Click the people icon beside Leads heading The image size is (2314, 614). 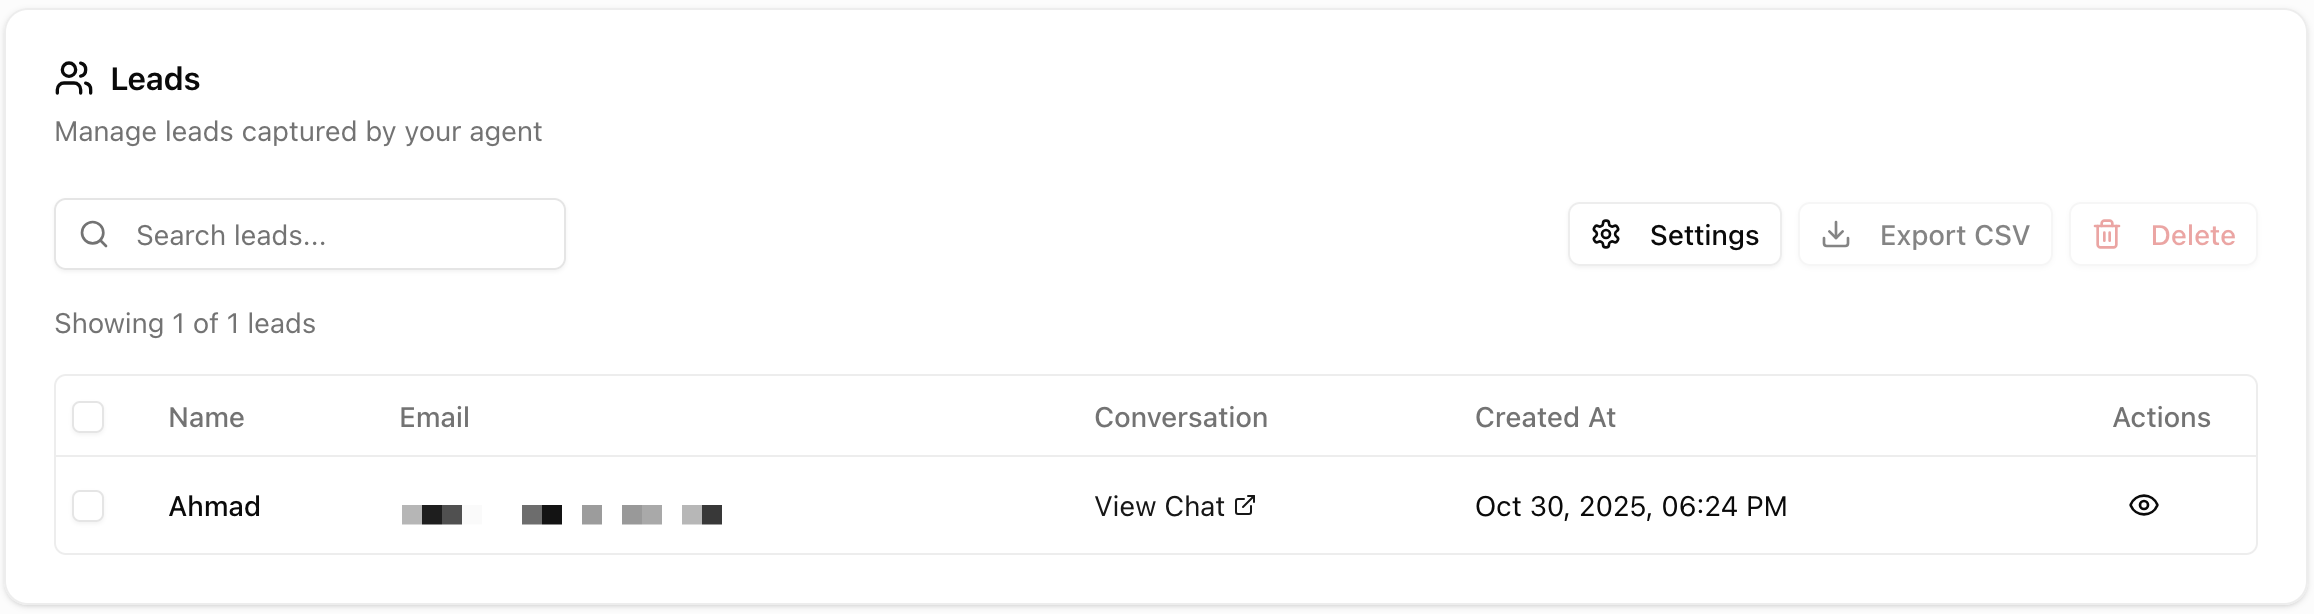(x=74, y=78)
